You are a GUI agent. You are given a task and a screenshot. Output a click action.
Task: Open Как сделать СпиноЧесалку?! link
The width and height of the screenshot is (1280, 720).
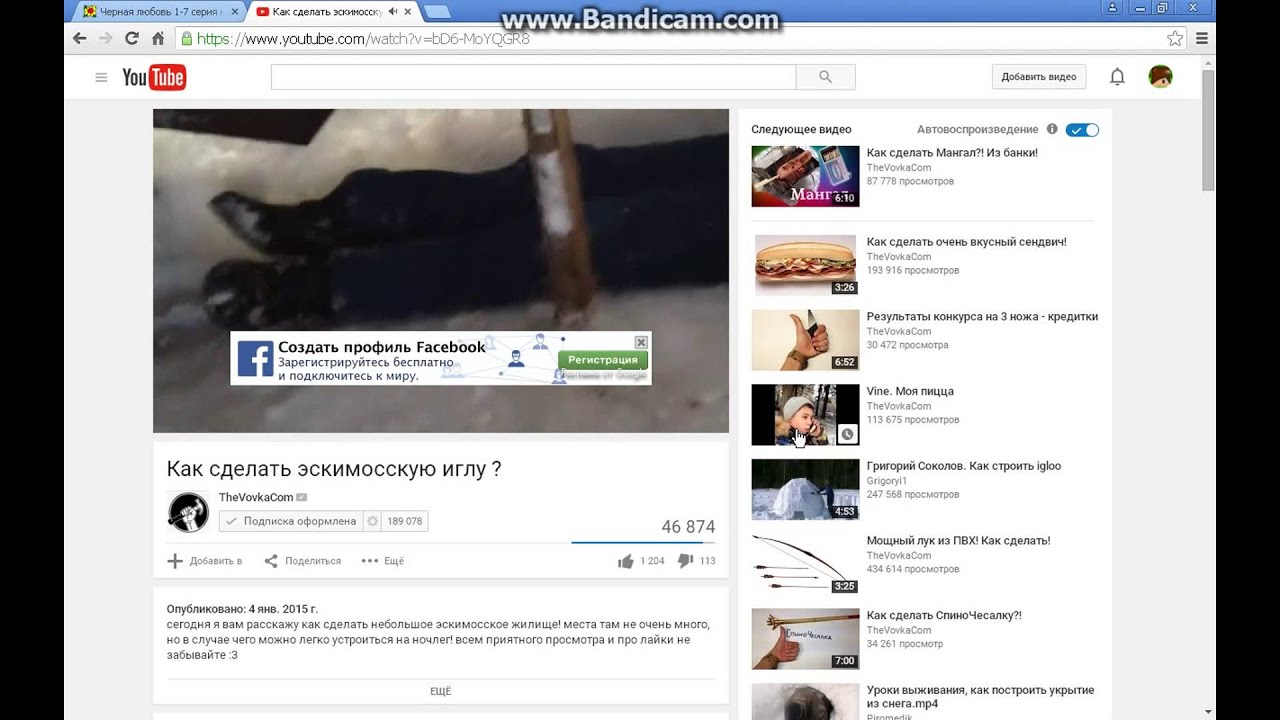click(x=944, y=616)
